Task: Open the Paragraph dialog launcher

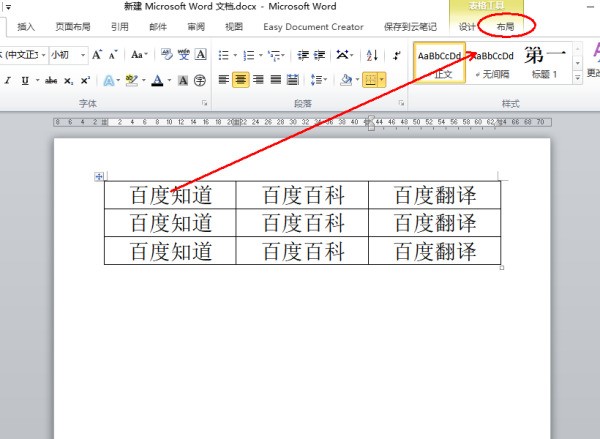Action: (401, 103)
